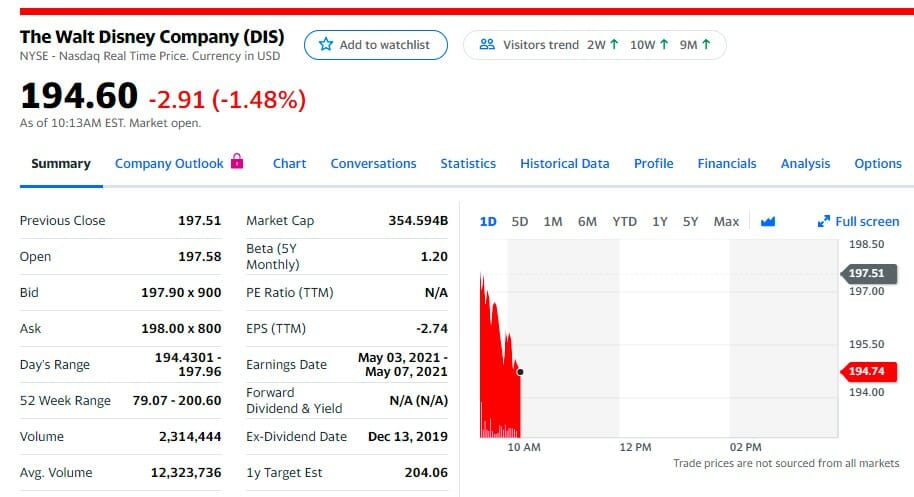This screenshot has width=914, height=497.
Task: Click the star icon in Add to watchlist
Action: point(325,45)
